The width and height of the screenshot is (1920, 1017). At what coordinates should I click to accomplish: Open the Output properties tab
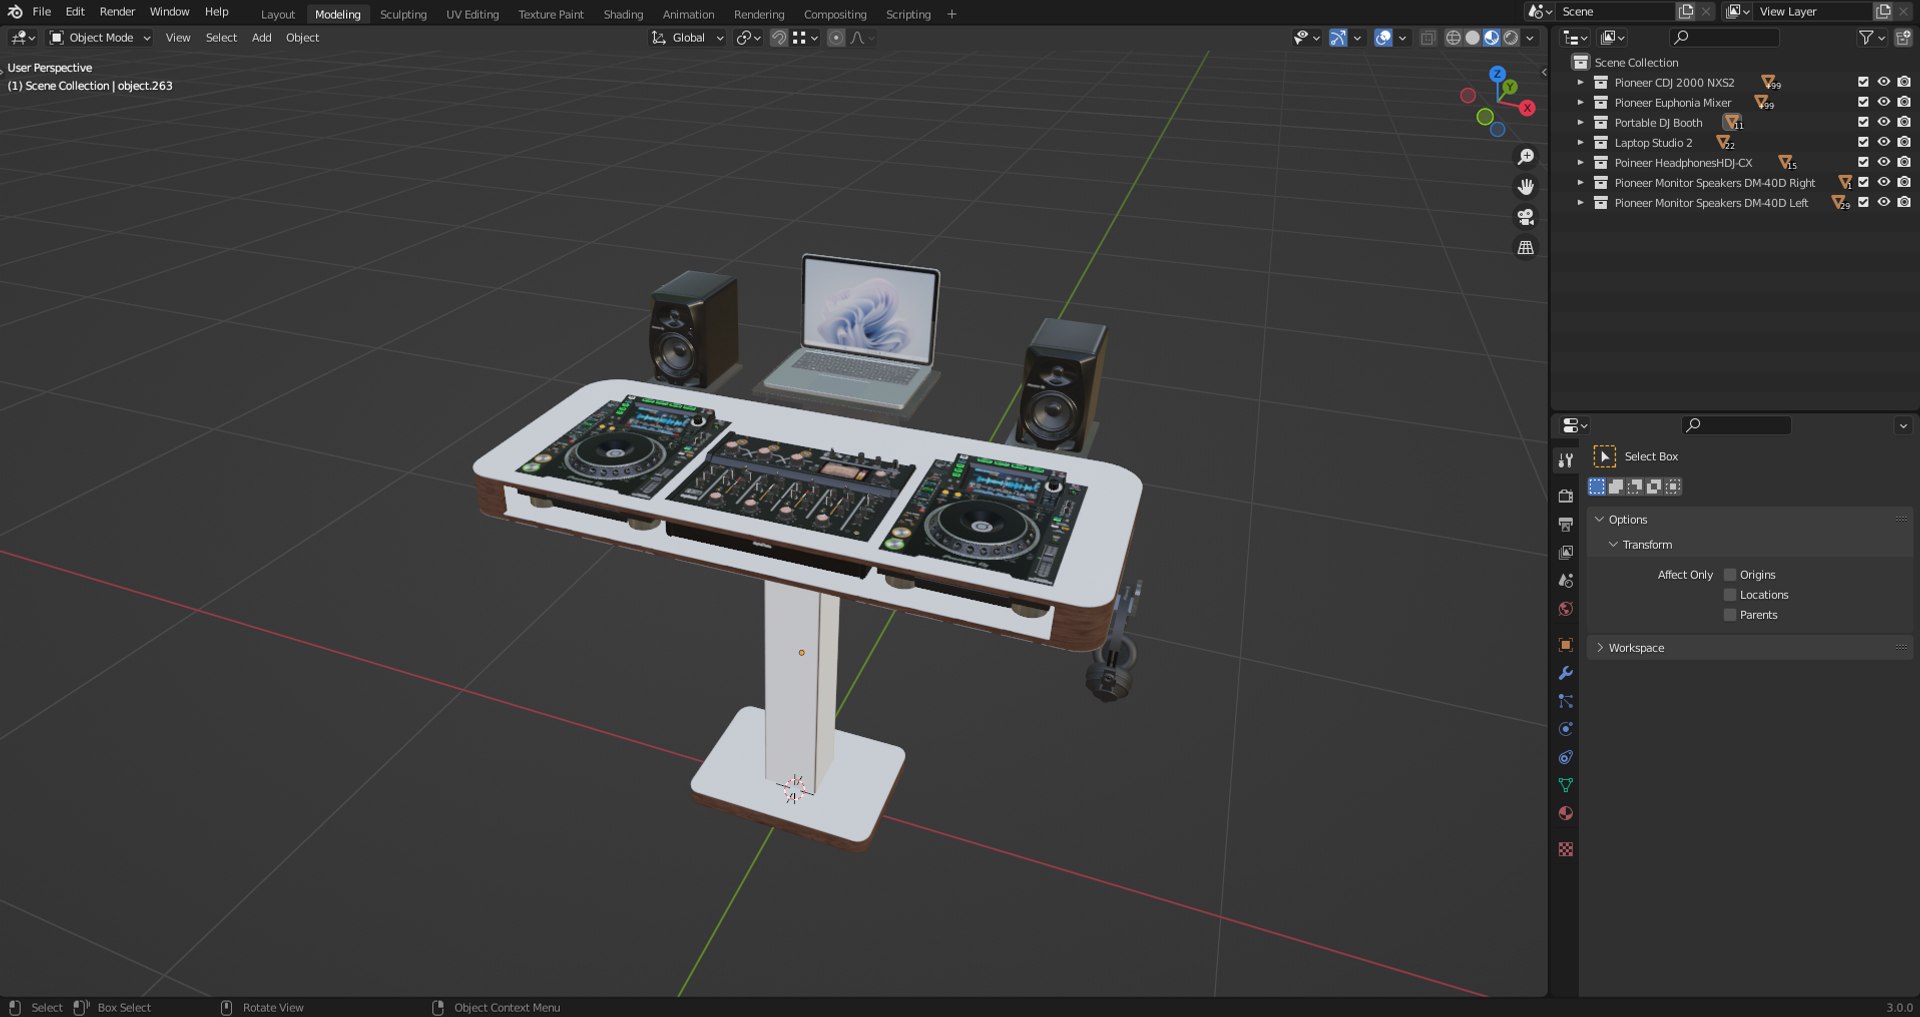(1566, 524)
